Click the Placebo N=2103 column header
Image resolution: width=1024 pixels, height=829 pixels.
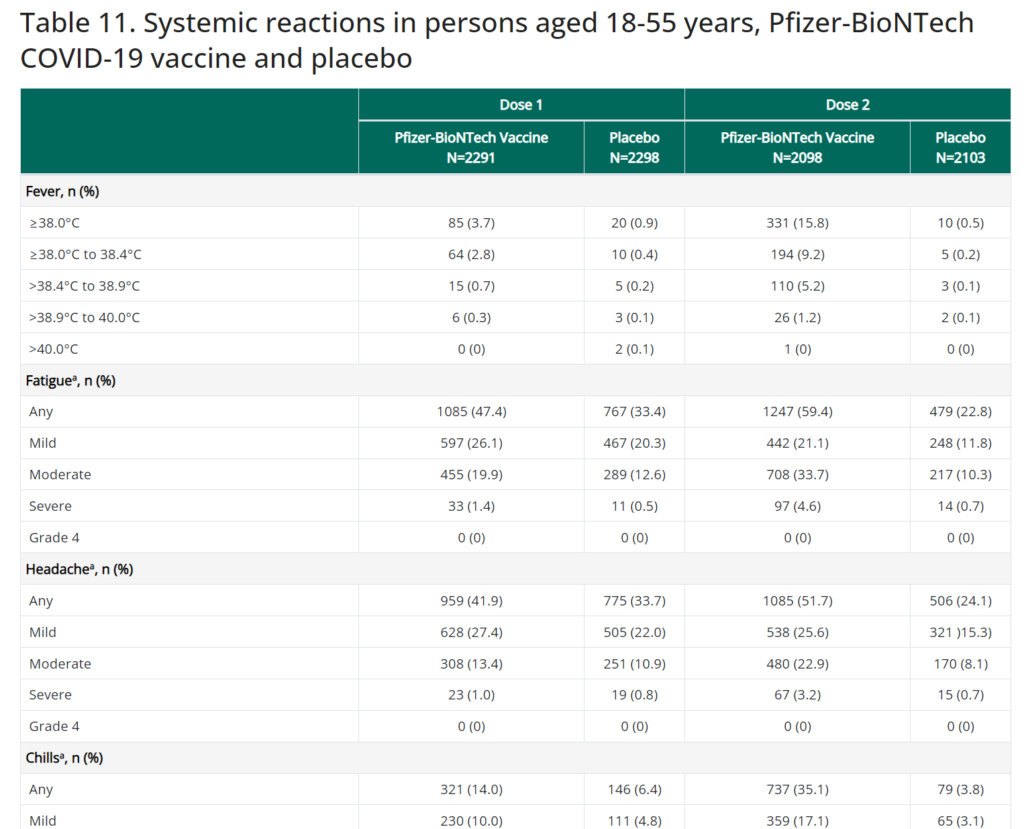click(960, 148)
